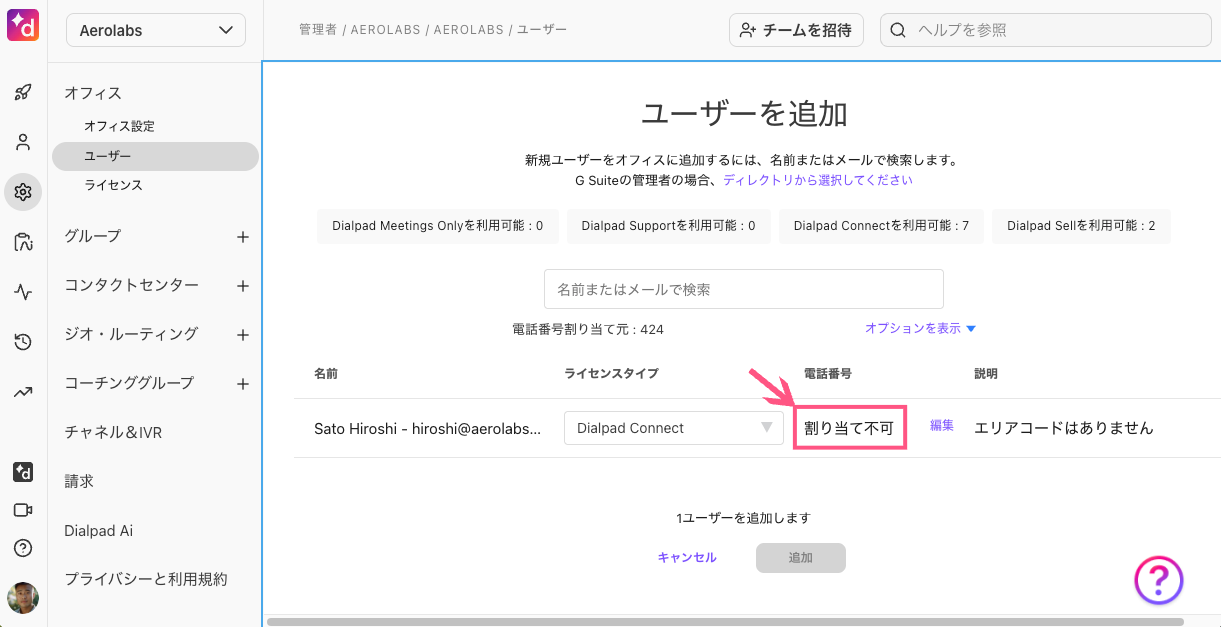Add a new グループ with plus icon
The image size is (1221, 627).
point(242,237)
